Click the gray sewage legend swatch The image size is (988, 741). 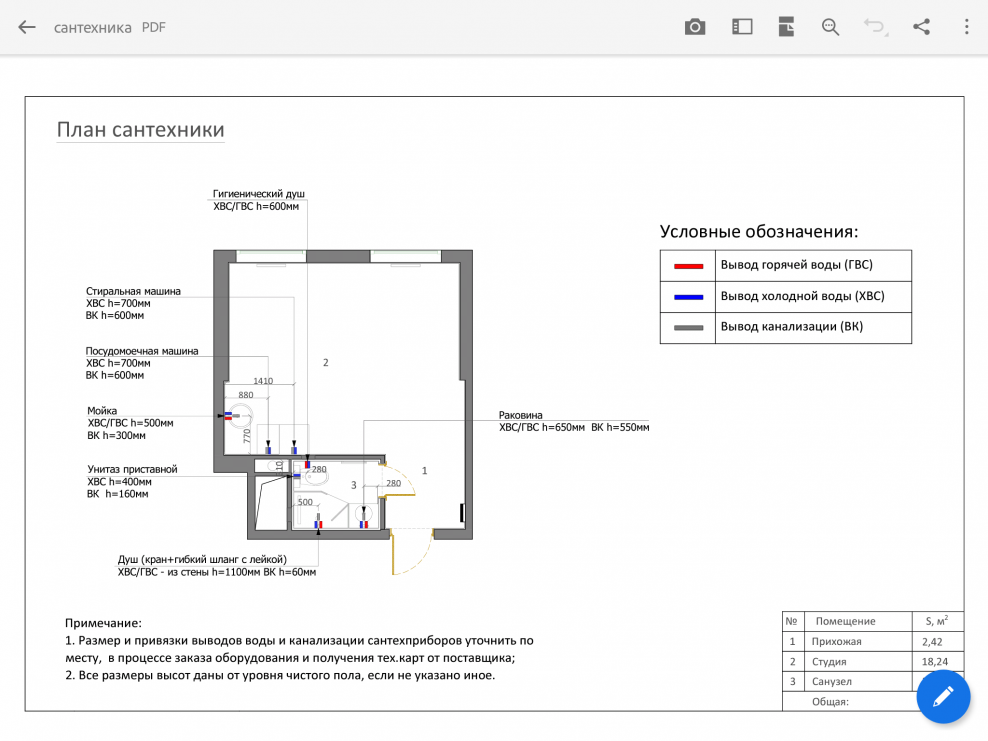[x=688, y=328]
